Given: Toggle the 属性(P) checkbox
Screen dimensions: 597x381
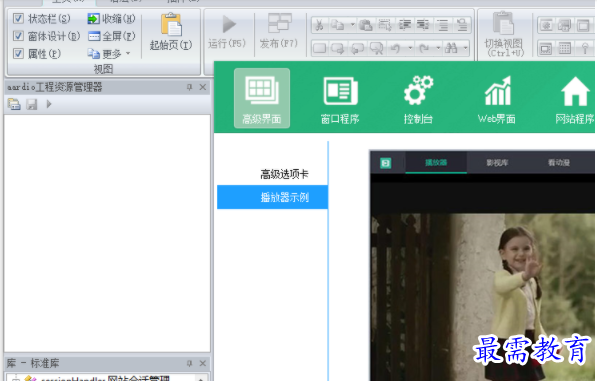Looking at the screenshot, I should (18, 53).
